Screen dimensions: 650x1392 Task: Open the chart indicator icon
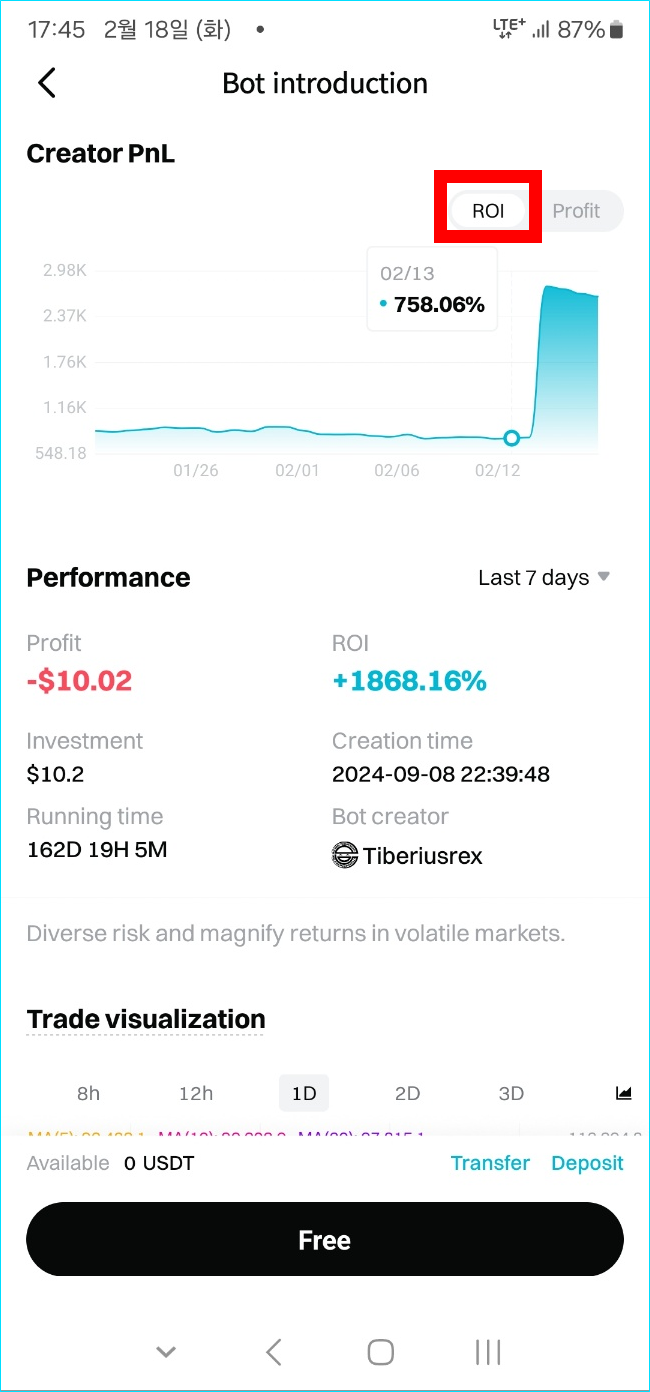click(x=624, y=1093)
